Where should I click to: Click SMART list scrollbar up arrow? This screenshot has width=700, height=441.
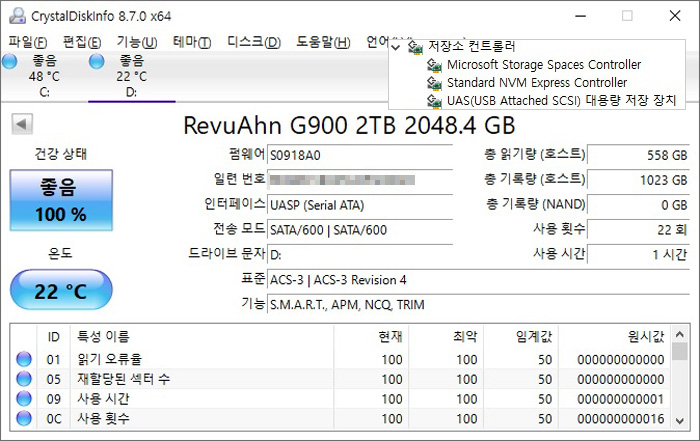click(x=680, y=334)
